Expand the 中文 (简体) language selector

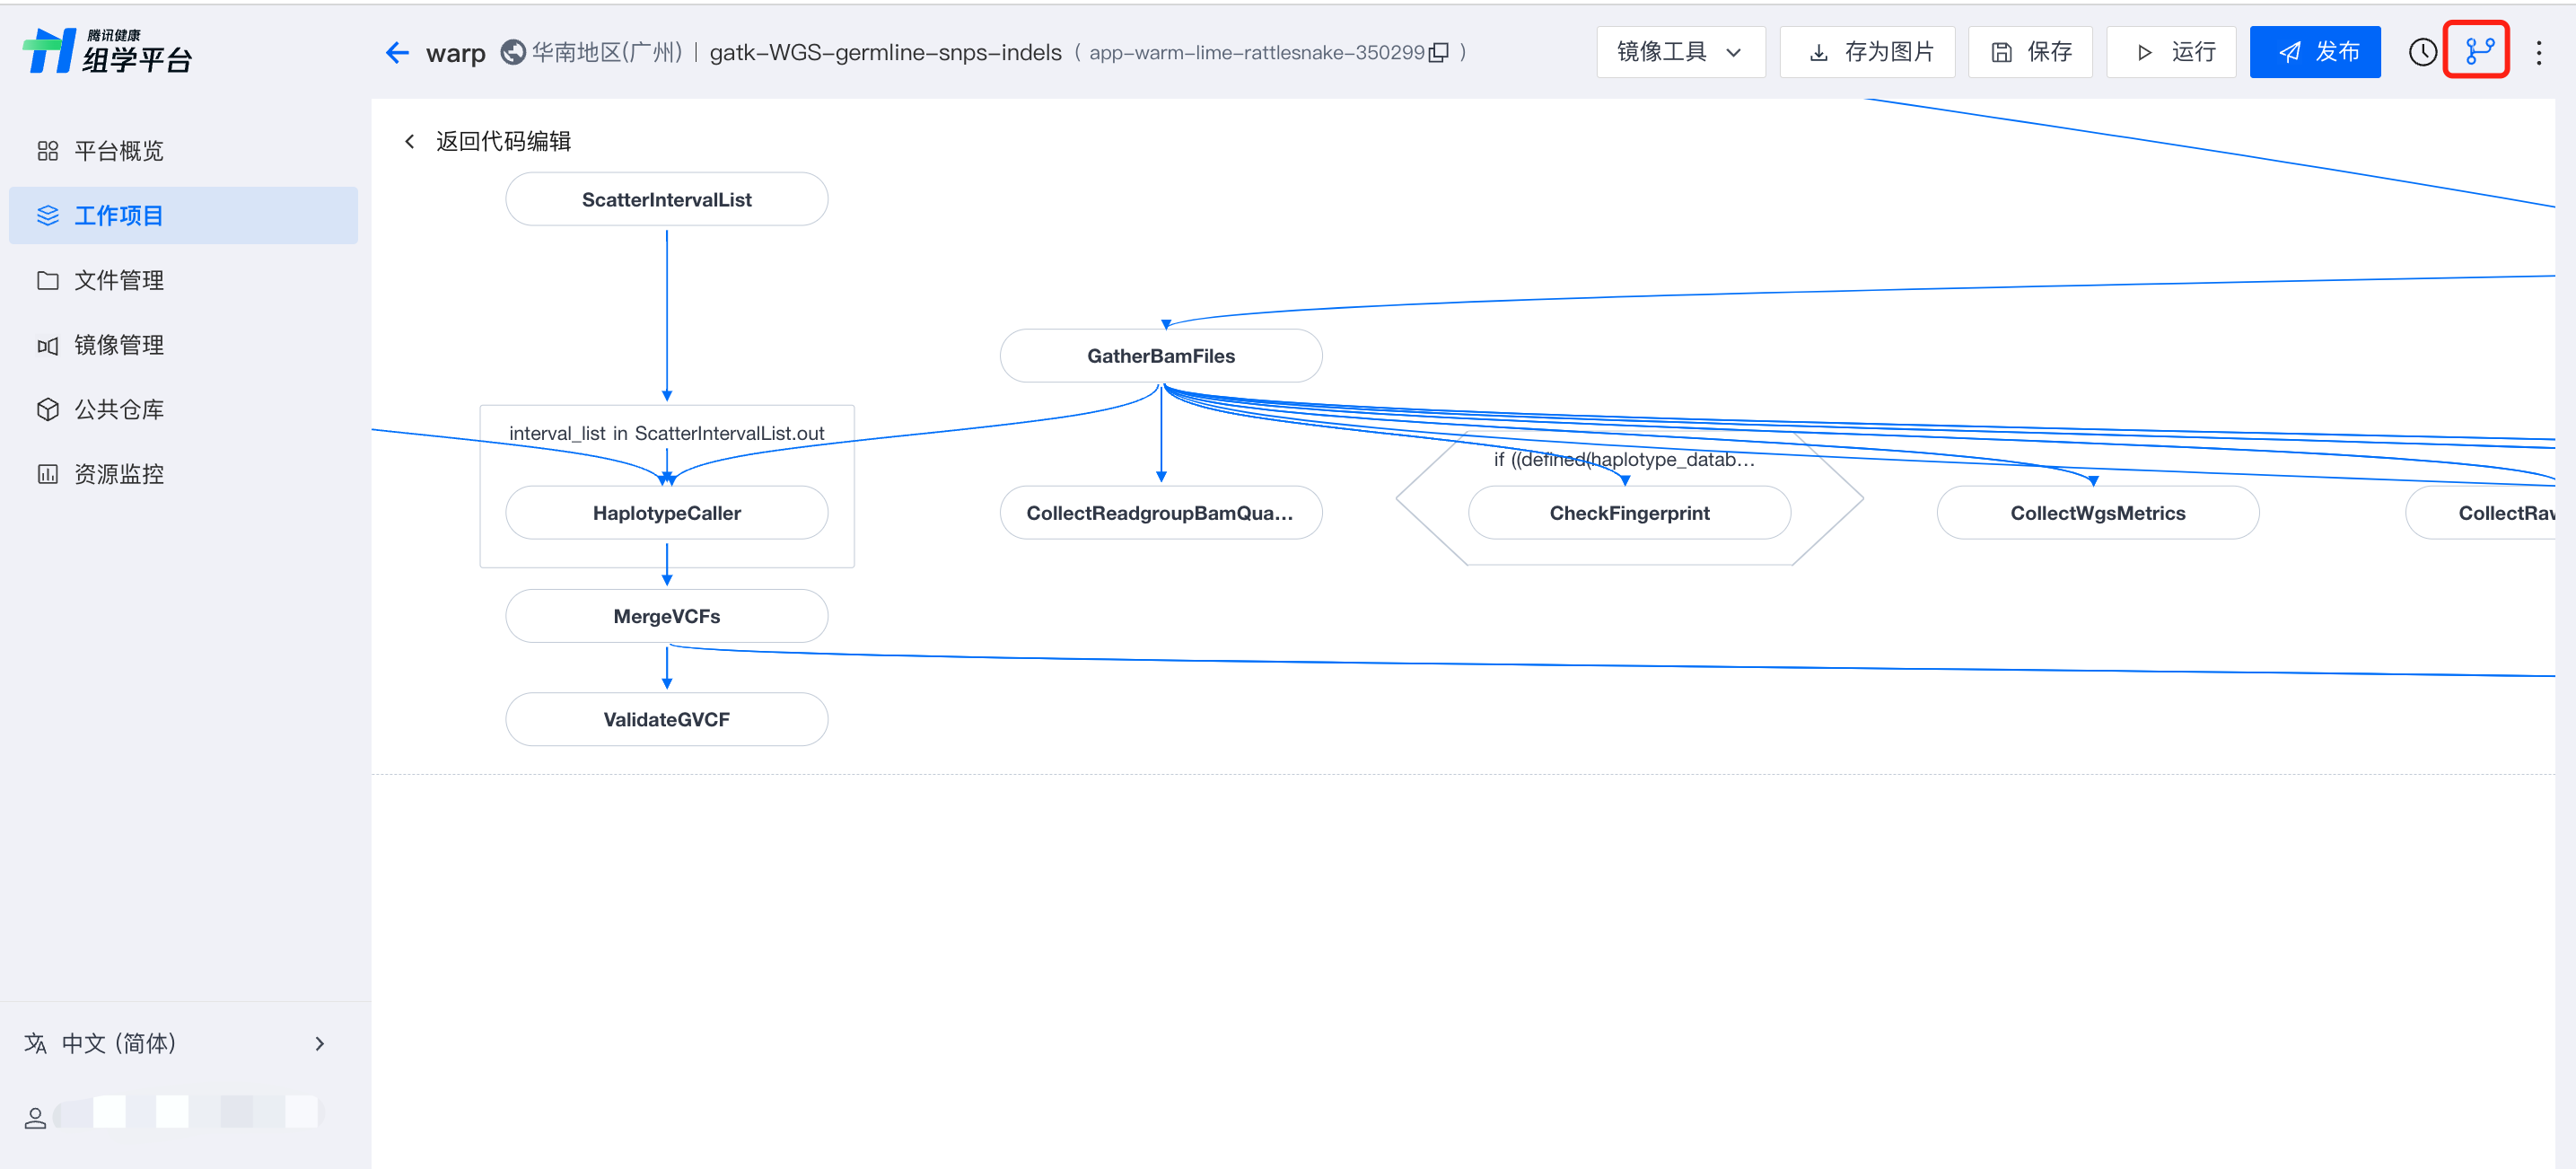coord(175,1043)
